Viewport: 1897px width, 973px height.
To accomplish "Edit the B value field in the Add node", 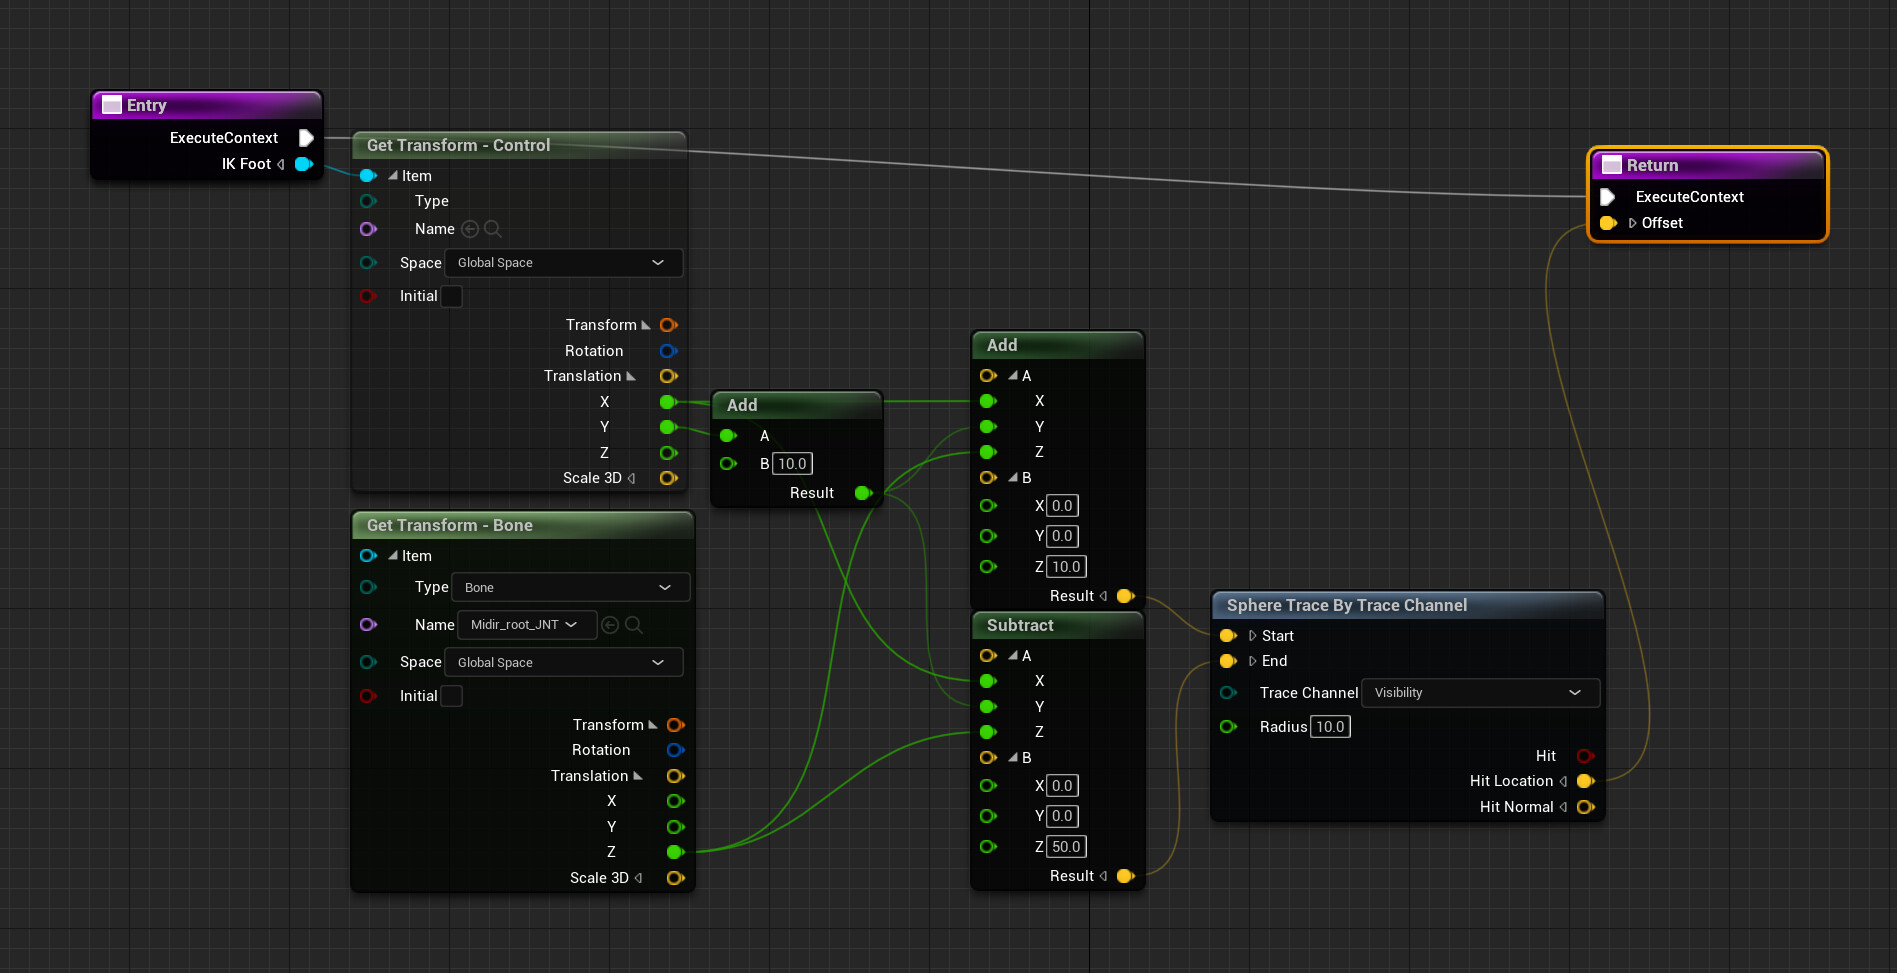I will pyautogui.click(x=791, y=463).
